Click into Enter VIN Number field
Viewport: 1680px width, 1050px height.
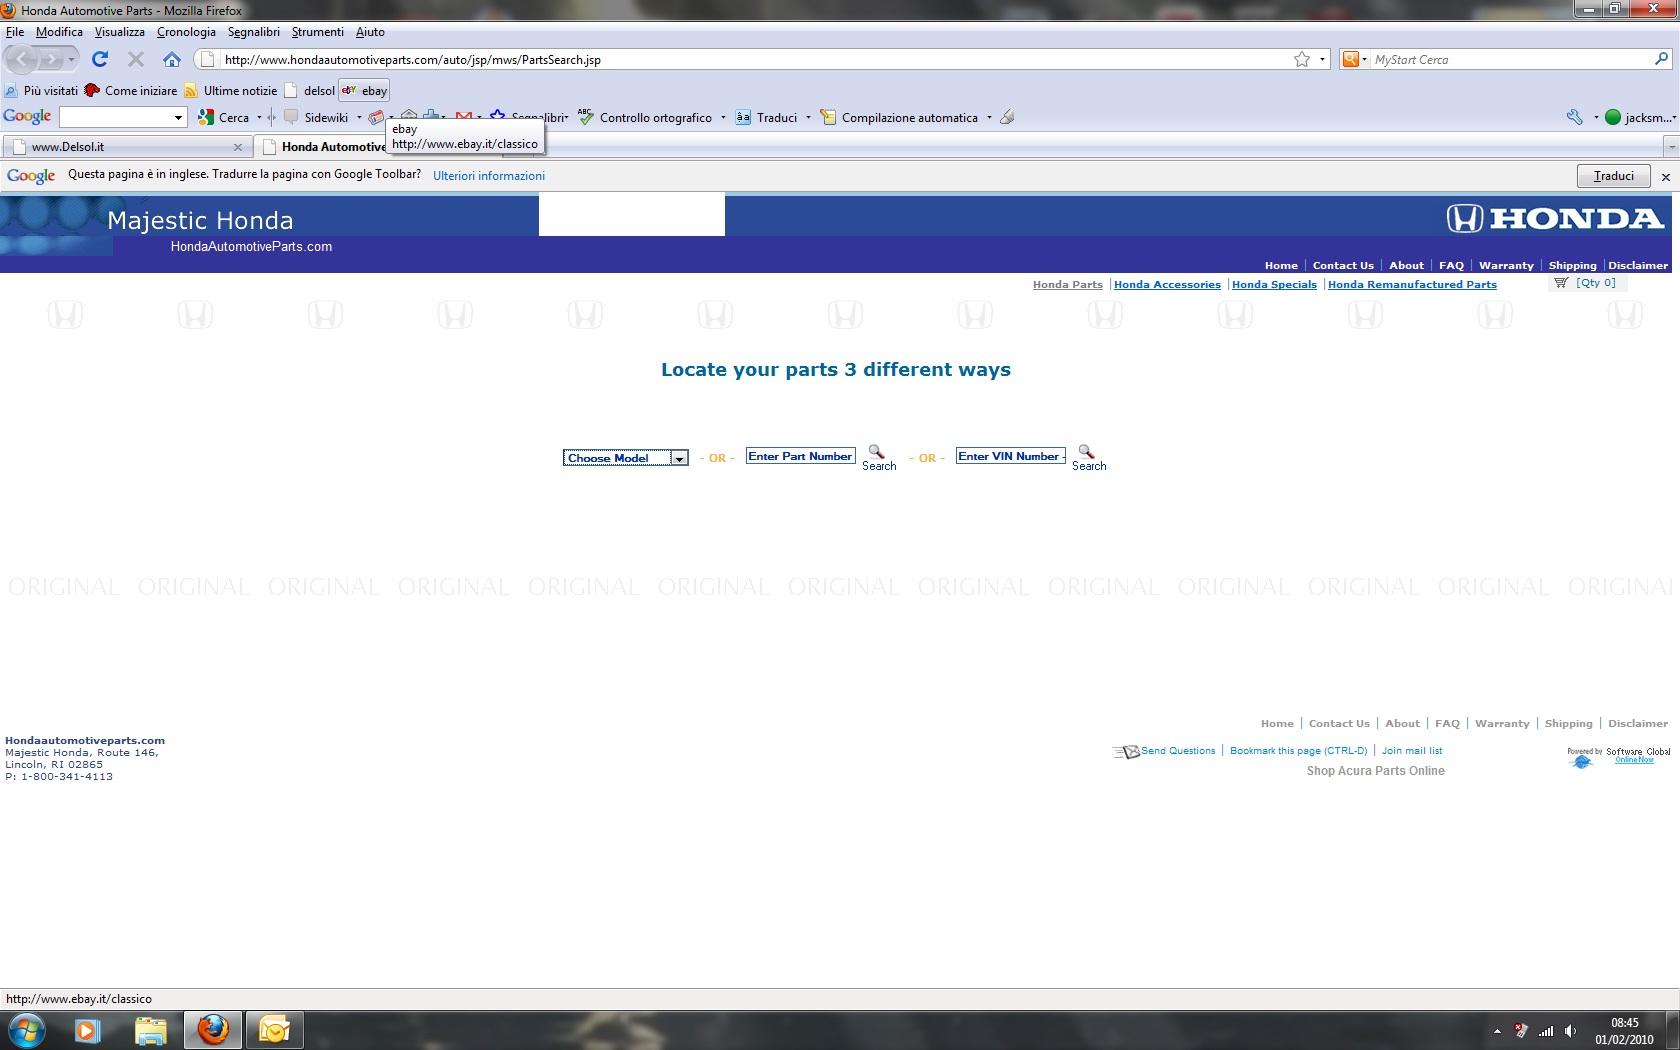click(1011, 456)
